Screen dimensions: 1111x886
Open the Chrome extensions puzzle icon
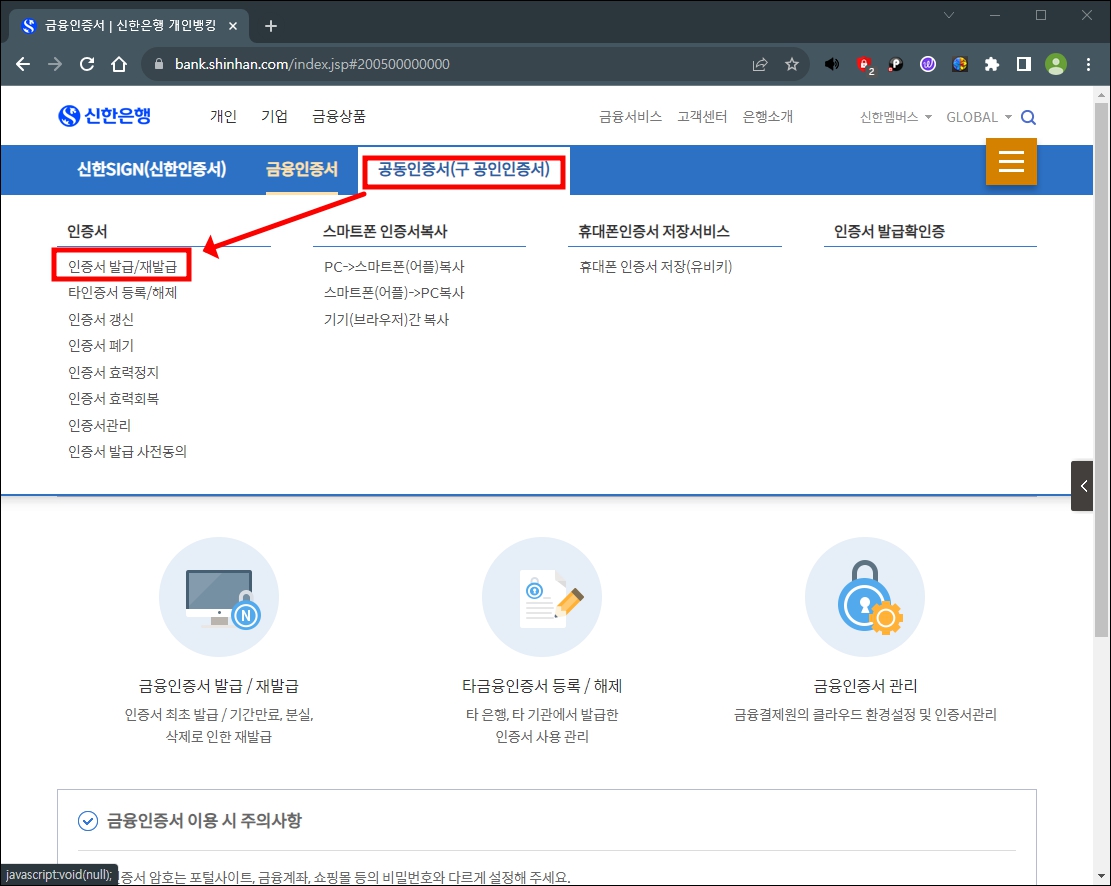pos(991,63)
